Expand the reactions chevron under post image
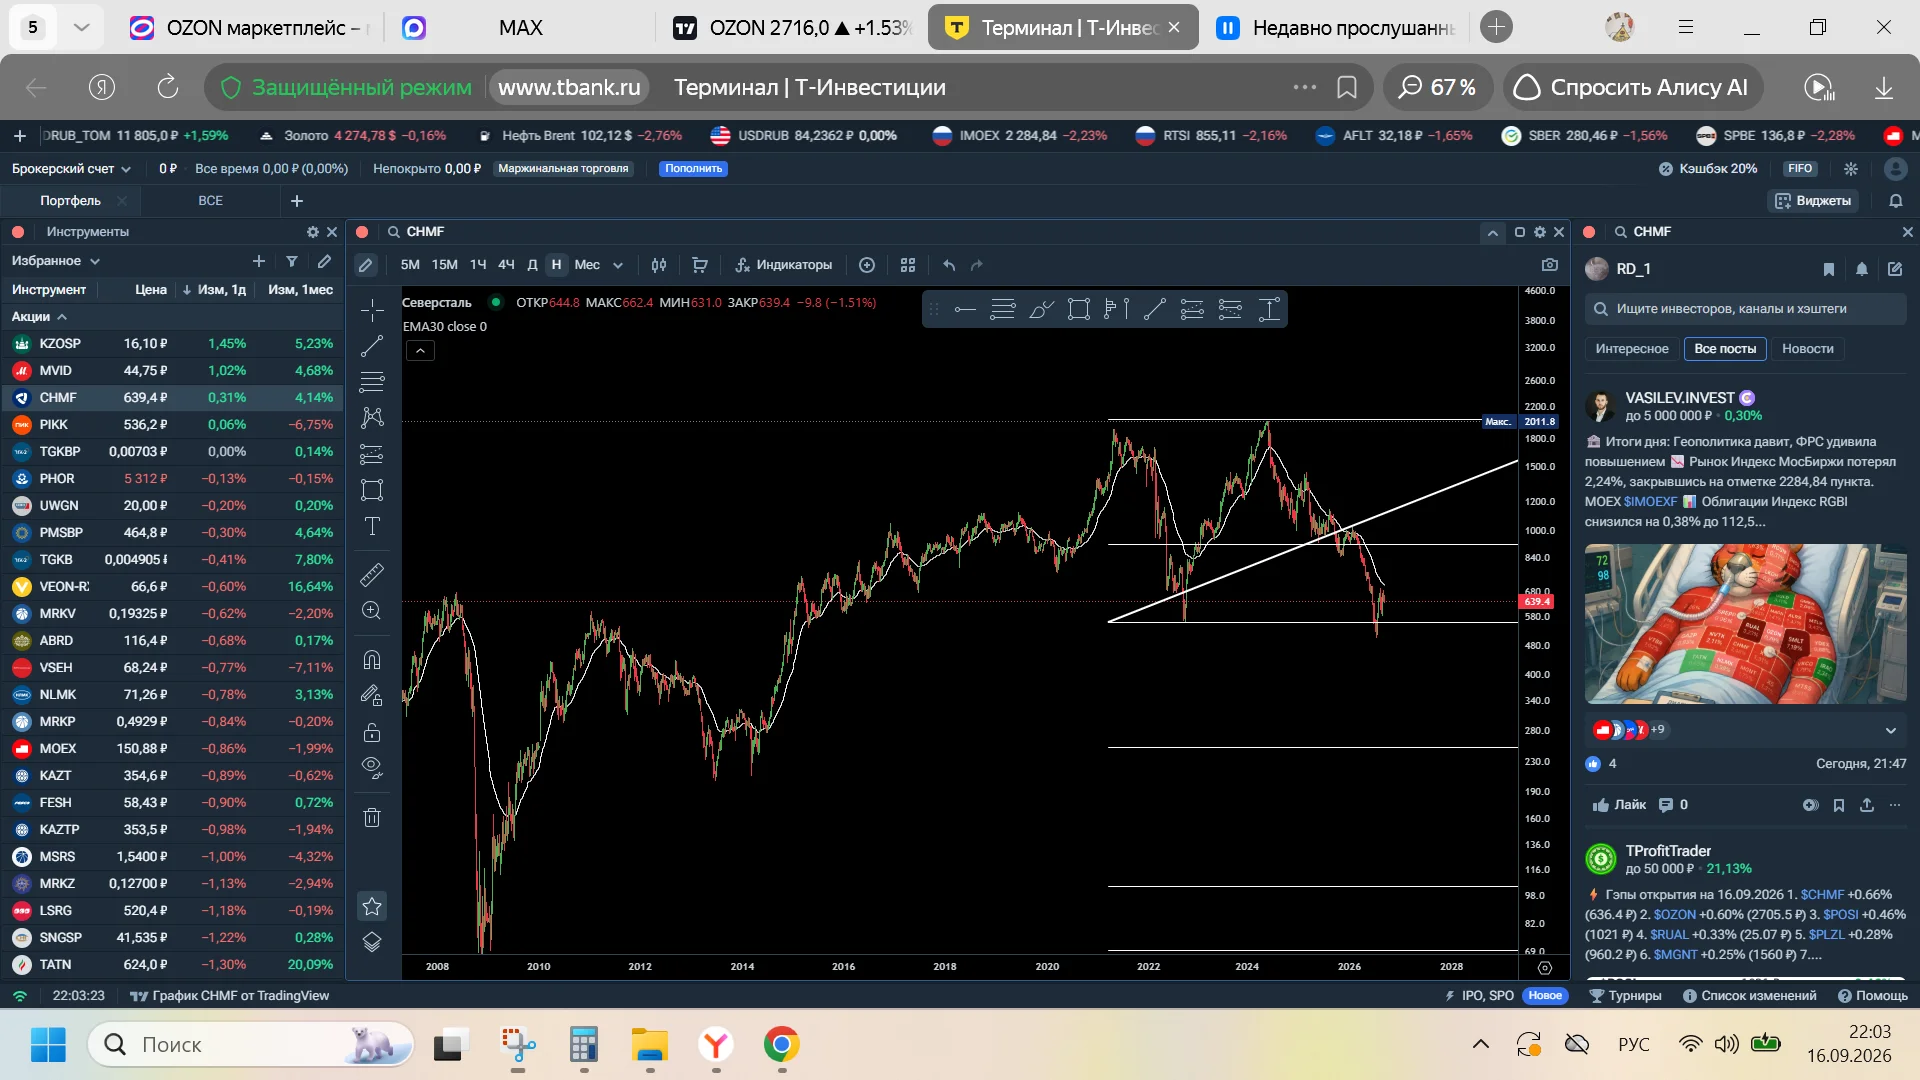The image size is (1920, 1080). tap(1891, 730)
